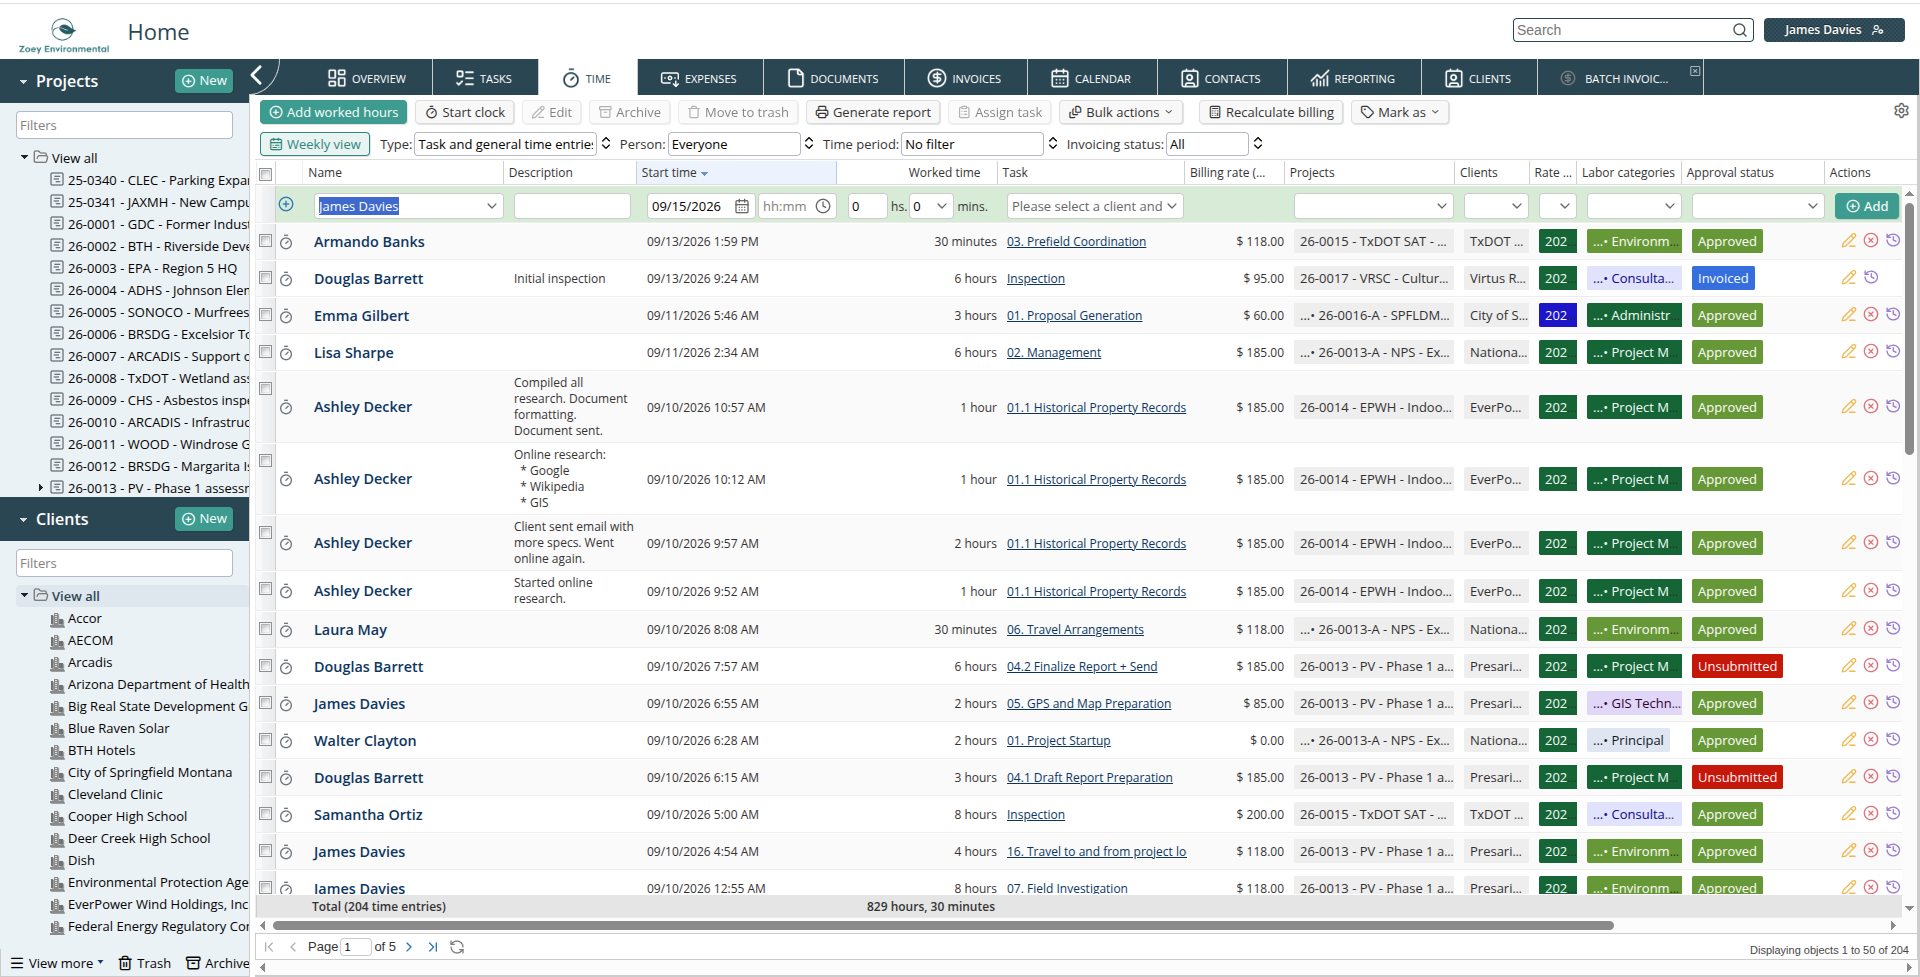Go to the next page arrow
Viewport: 1920px width, 977px height.
(x=409, y=947)
